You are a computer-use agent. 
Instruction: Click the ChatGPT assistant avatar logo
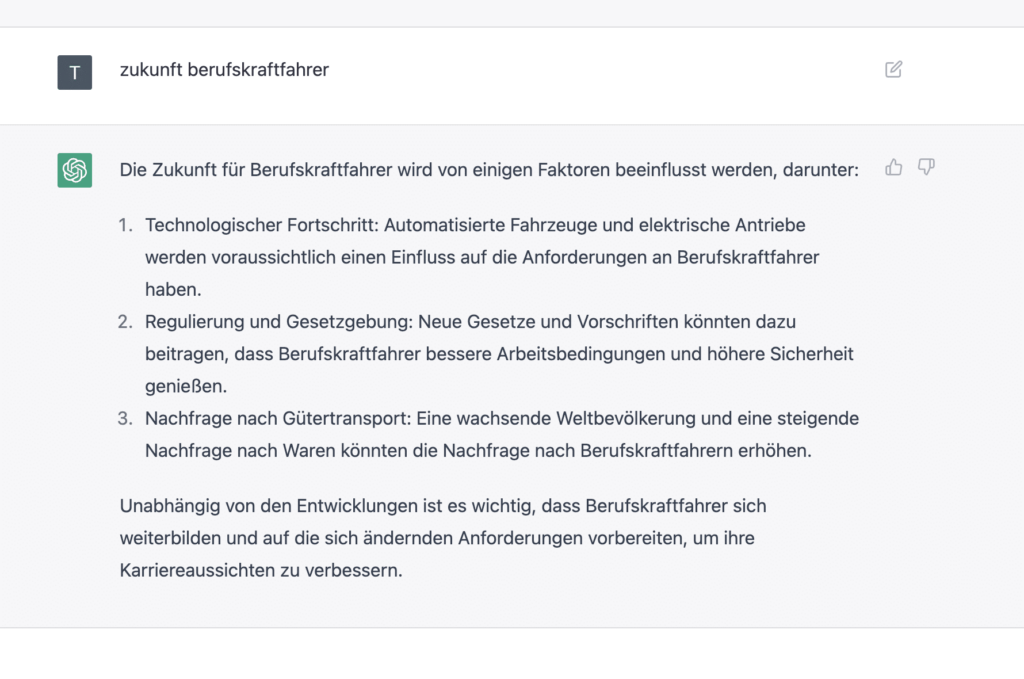point(74,170)
